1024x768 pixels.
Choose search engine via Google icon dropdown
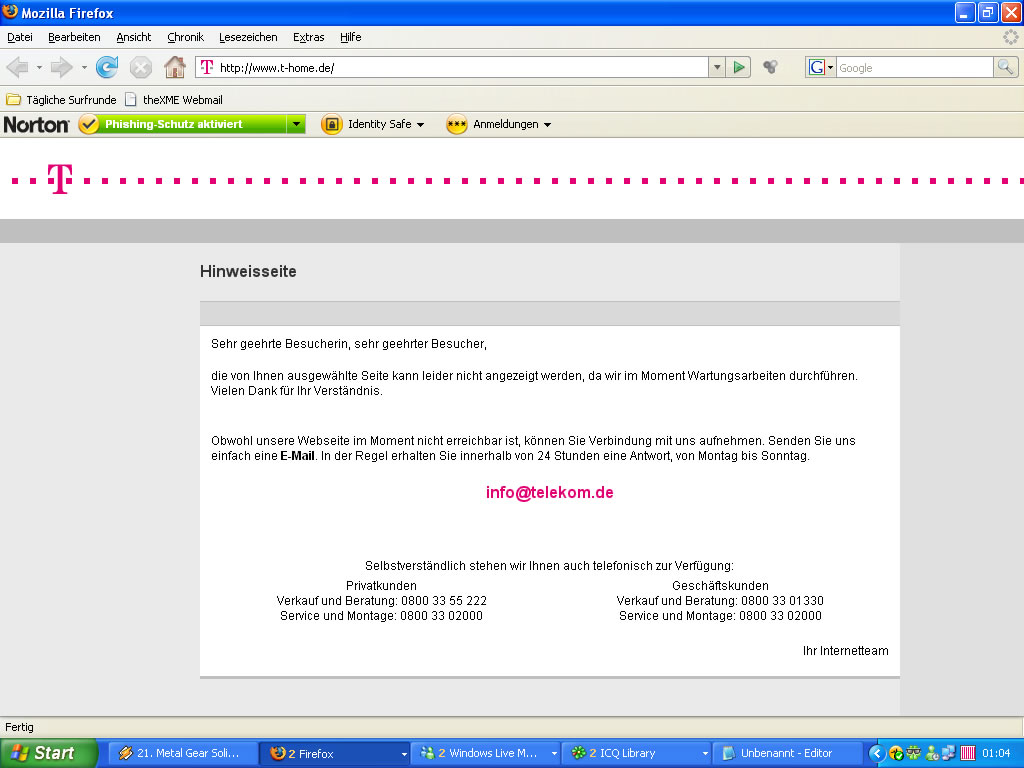tap(821, 67)
